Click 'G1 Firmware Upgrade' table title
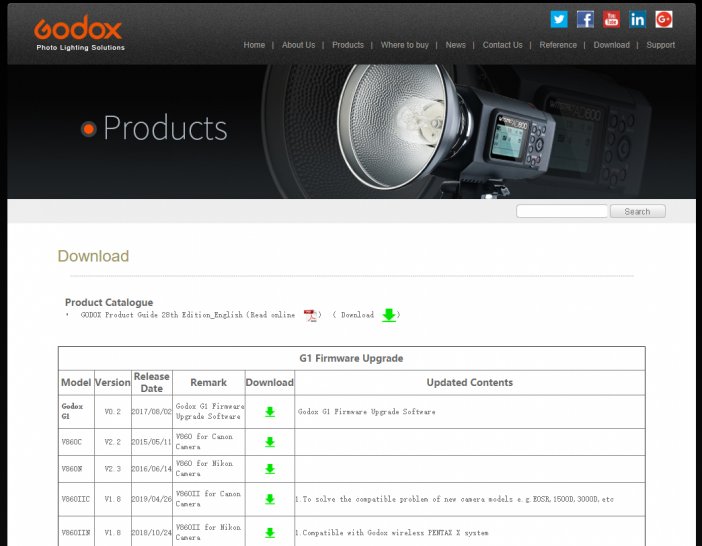 pyautogui.click(x=351, y=358)
